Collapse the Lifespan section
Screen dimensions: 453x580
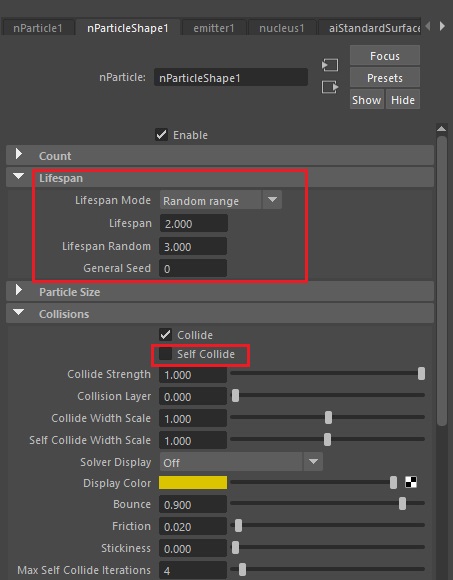point(18,176)
